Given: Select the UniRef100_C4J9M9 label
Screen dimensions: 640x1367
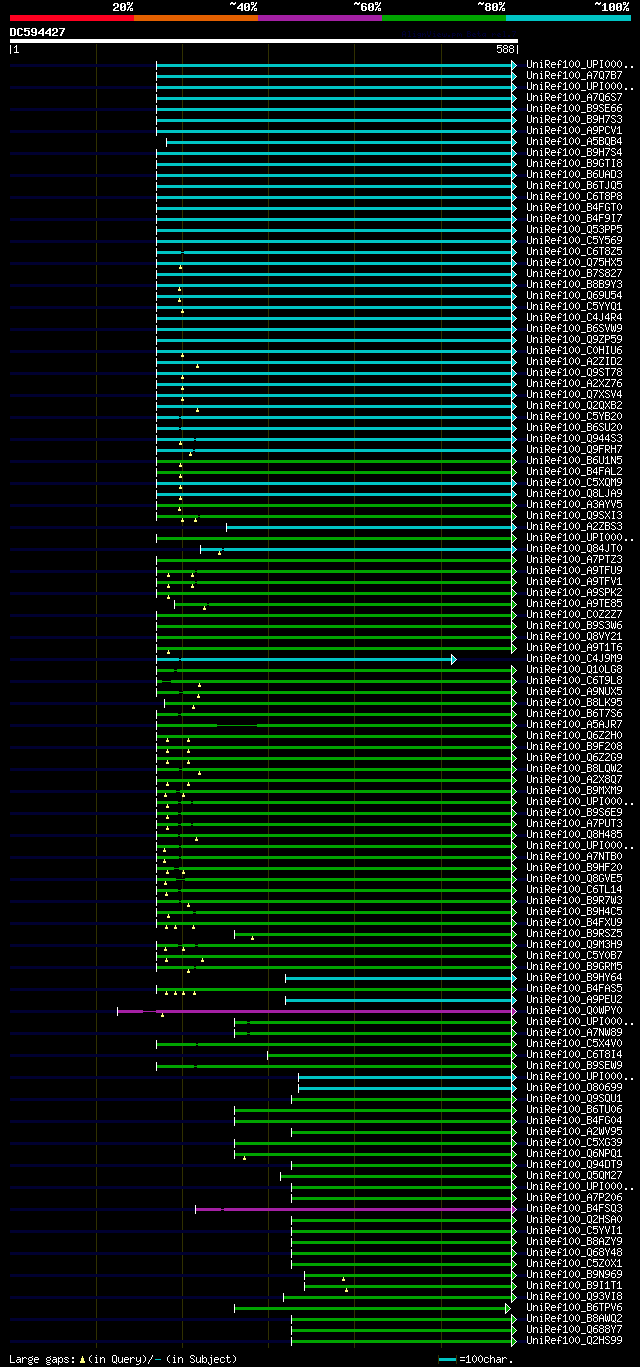Looking at the screenshot, I should (574, 658).
